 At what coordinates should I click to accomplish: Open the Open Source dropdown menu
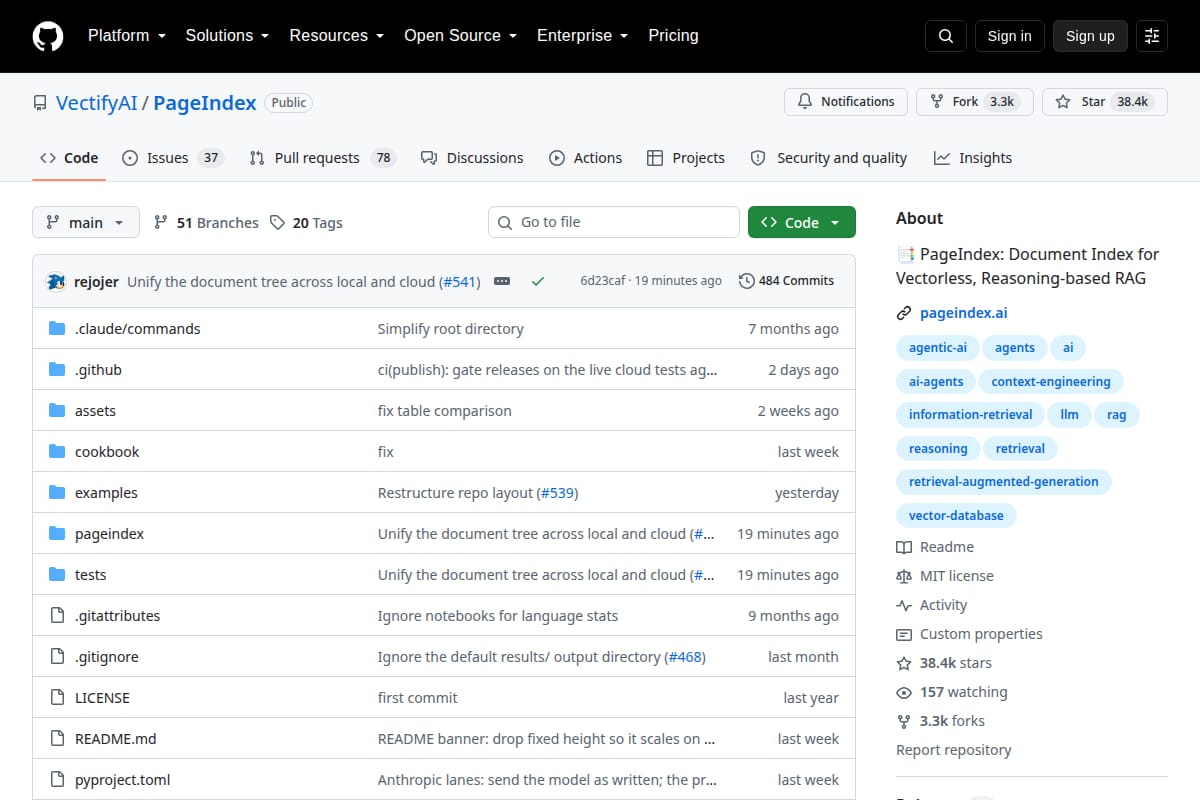pos(460,36)
